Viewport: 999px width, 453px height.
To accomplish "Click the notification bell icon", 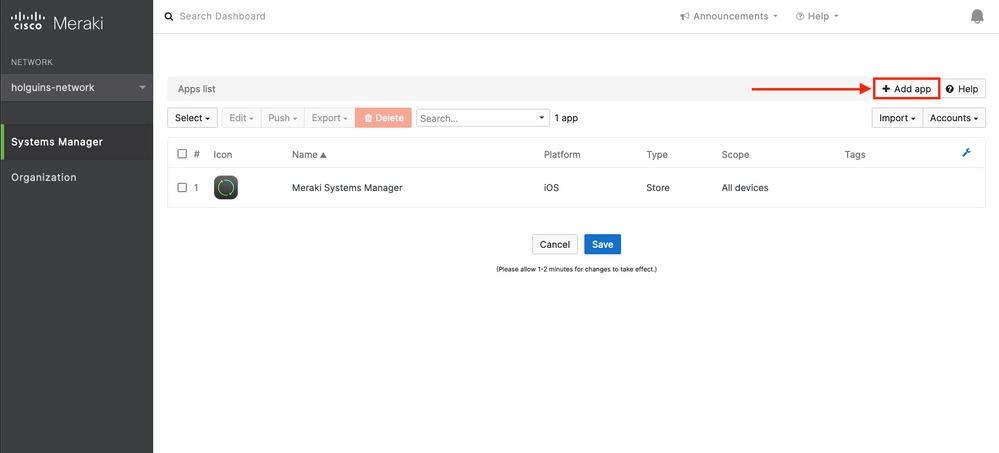I will point(977,17).
